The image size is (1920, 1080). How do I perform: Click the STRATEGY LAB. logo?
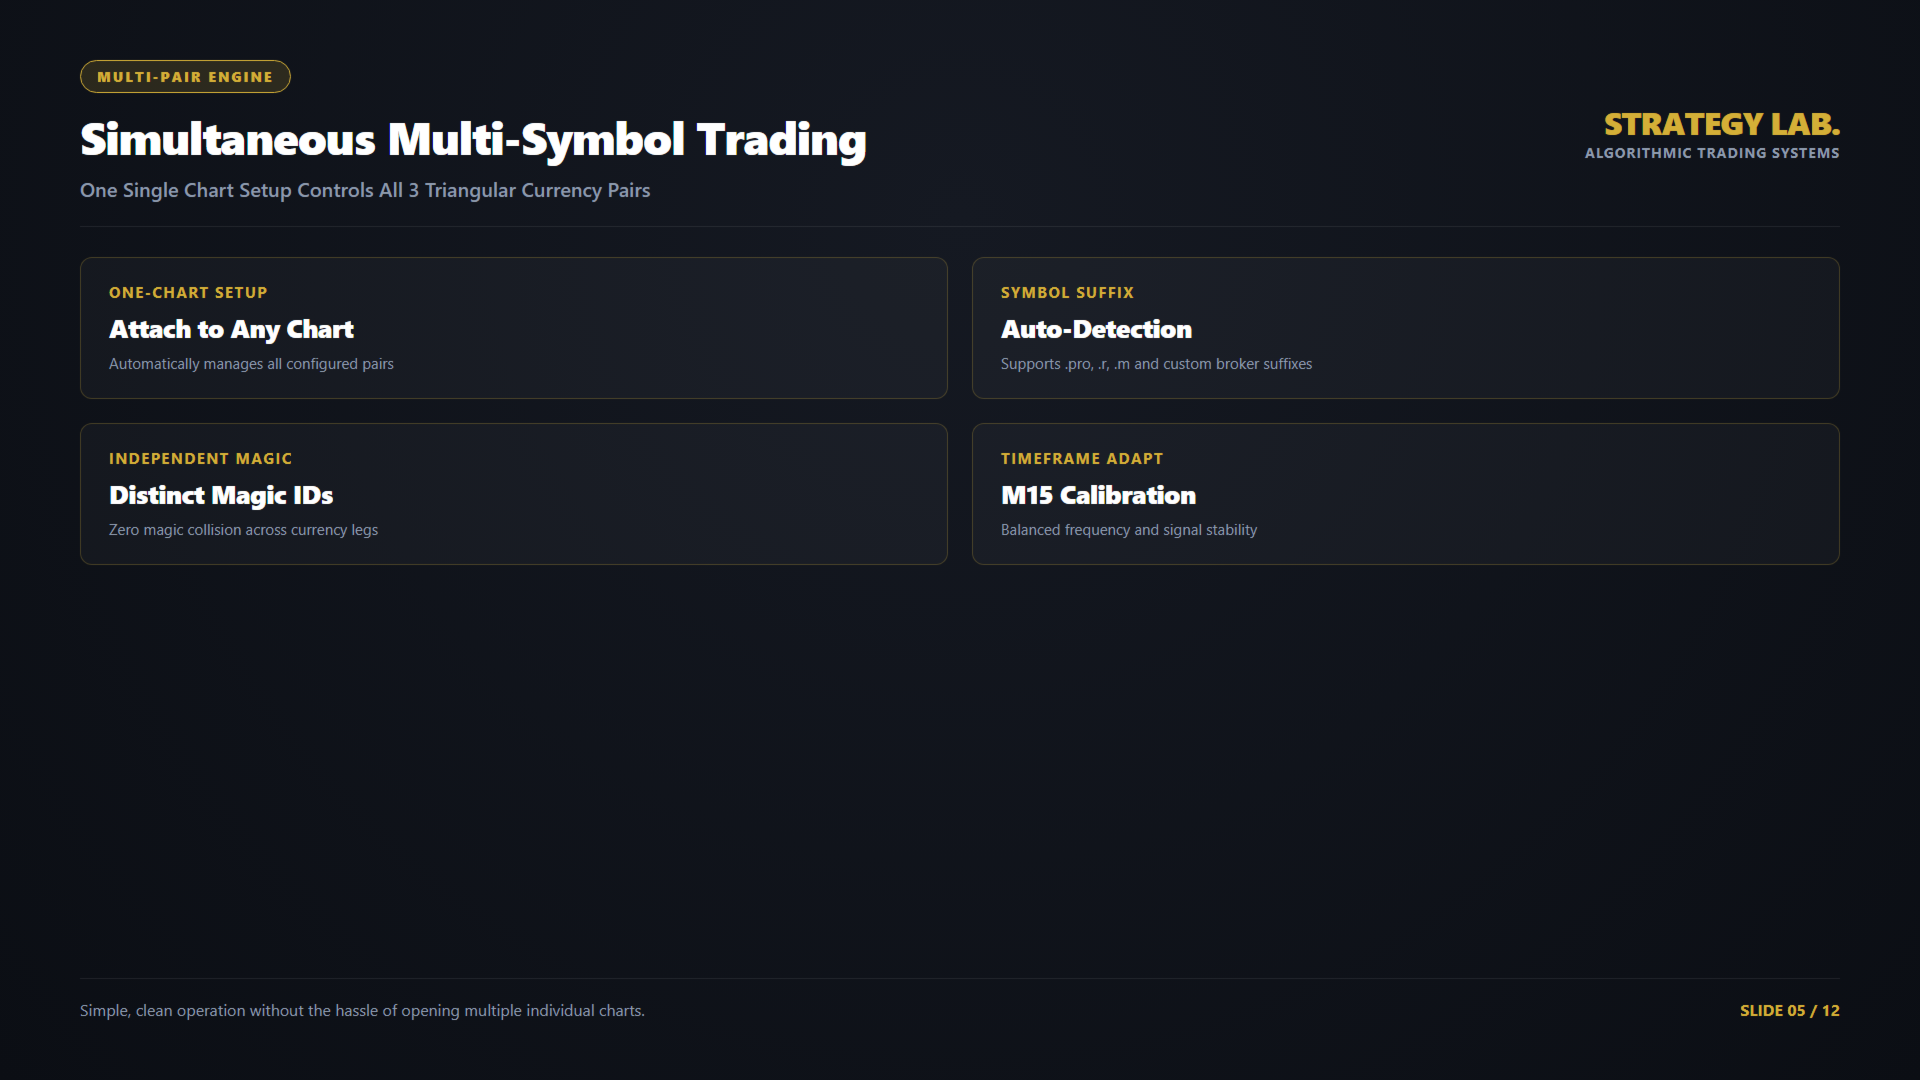click(x=1721, y=124)
